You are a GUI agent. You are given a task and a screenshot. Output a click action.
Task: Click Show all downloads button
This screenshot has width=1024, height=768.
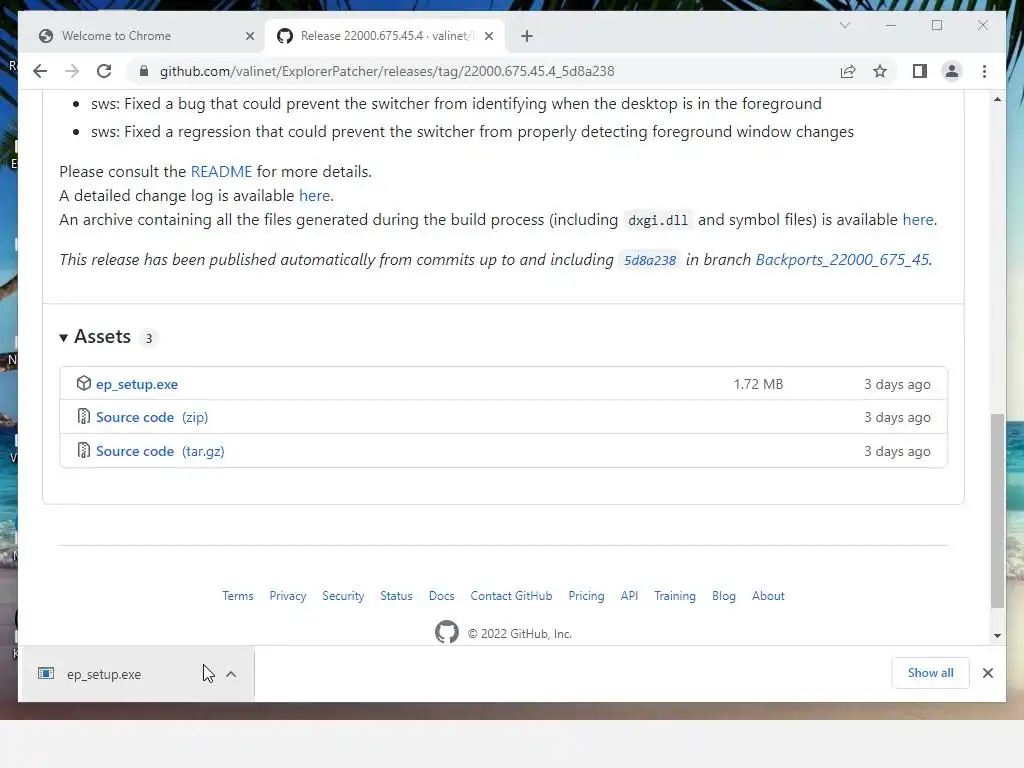[x=931, y=673]
